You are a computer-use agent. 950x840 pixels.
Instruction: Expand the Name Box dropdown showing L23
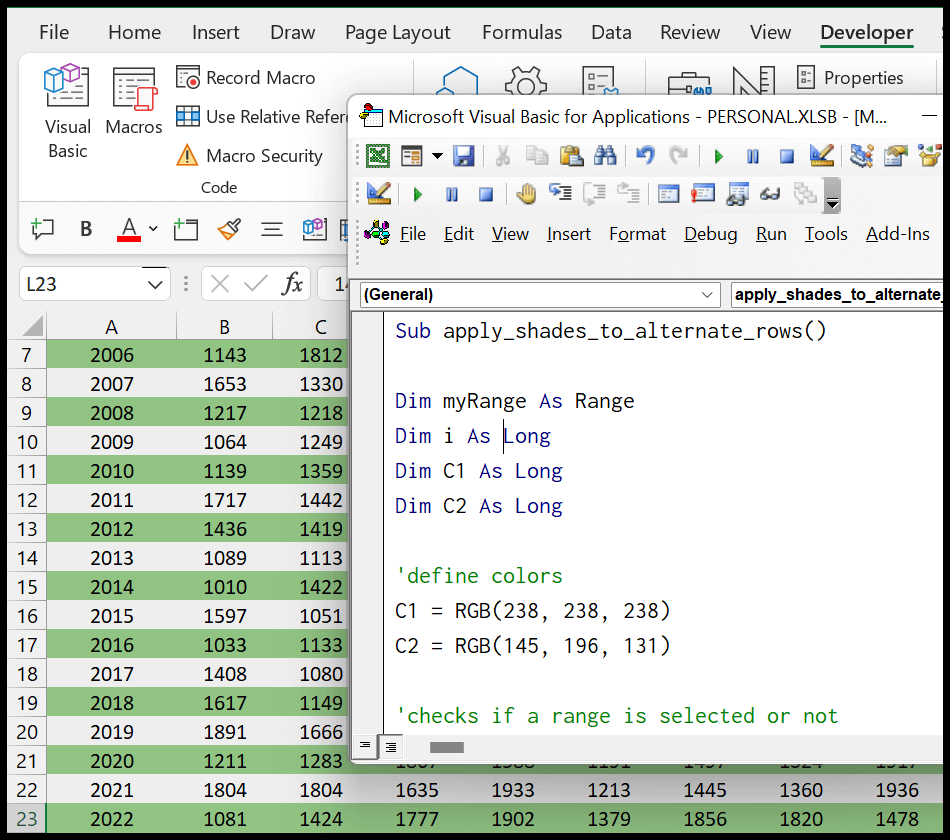(x=155, y=284)
